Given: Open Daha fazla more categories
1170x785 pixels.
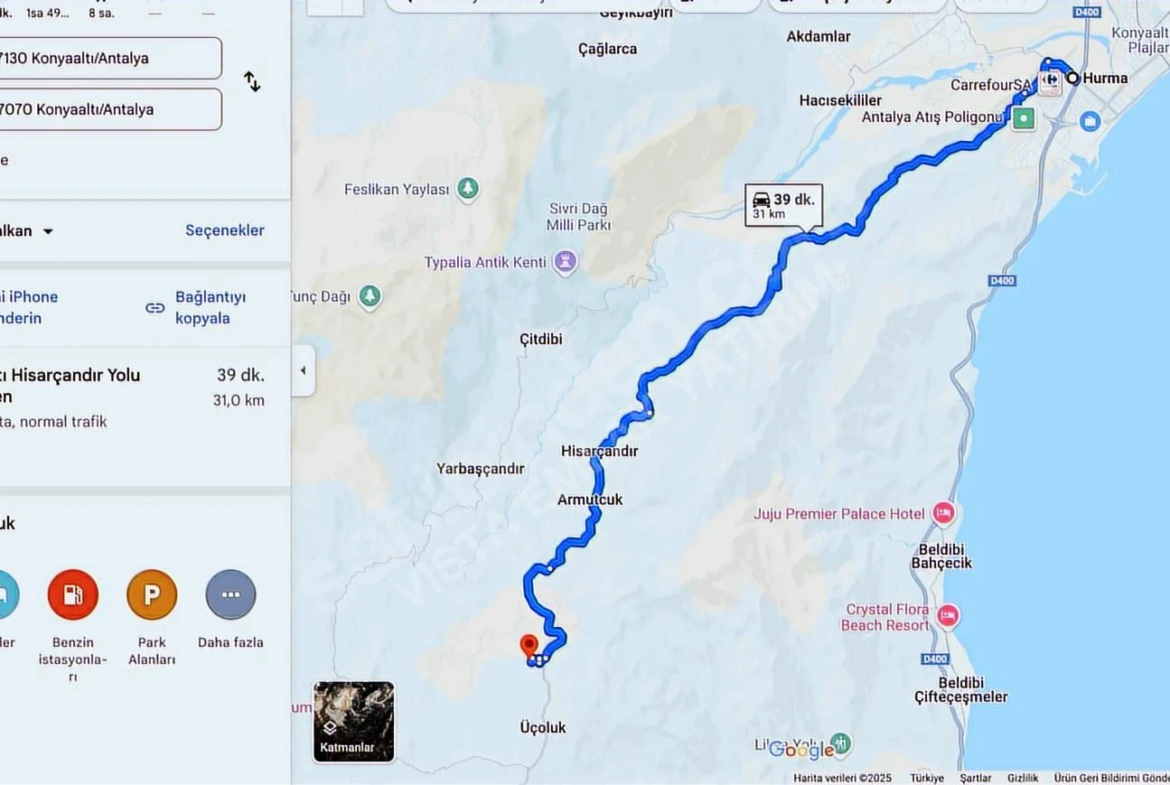Looking at the screenshot, I should pos(231,595).
